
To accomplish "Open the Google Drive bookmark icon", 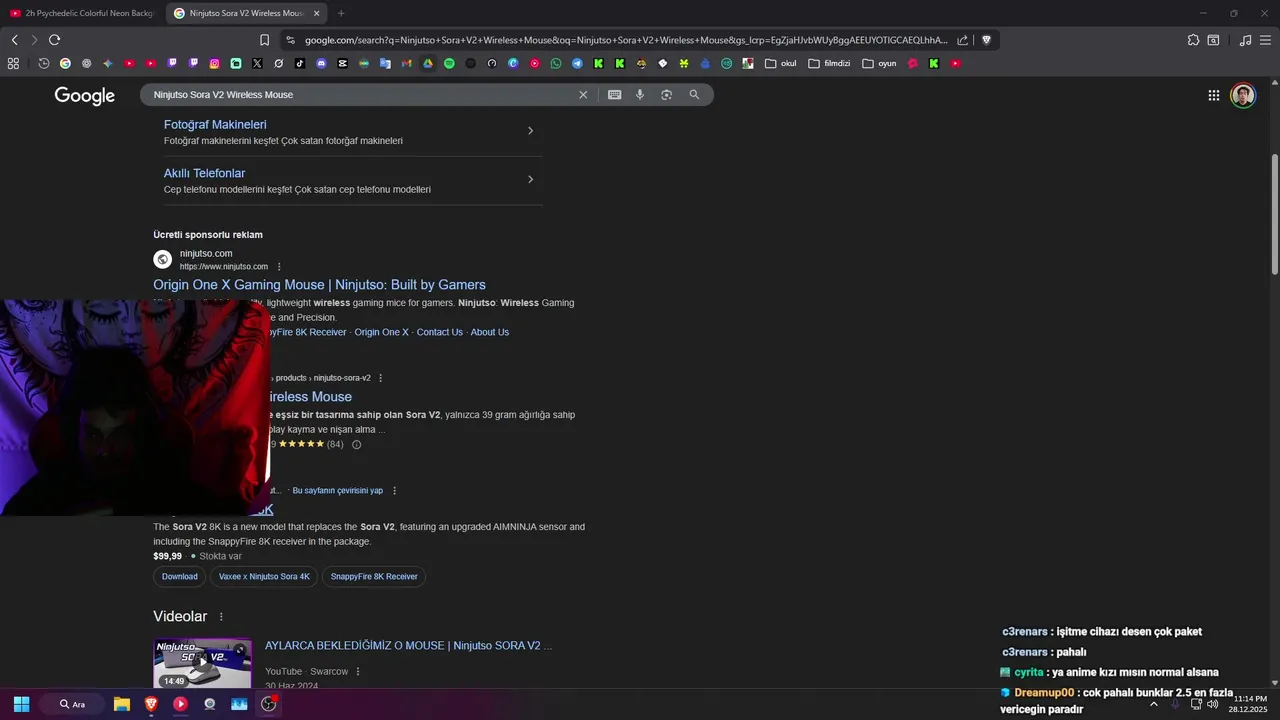I will tap(428, 63).
